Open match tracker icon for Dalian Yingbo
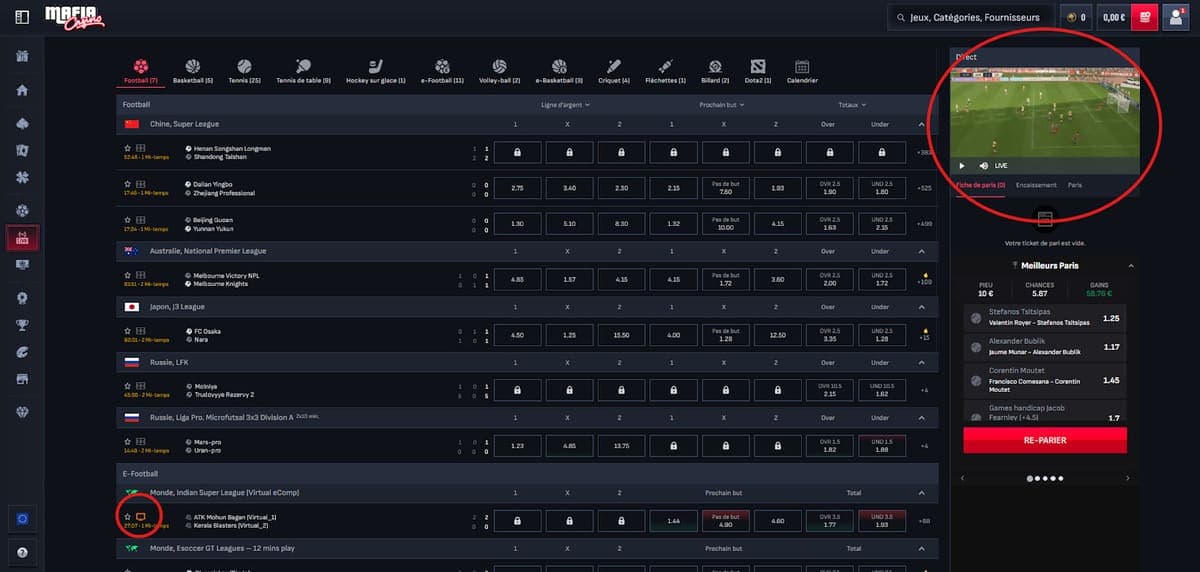 click(x=141, y=184)
